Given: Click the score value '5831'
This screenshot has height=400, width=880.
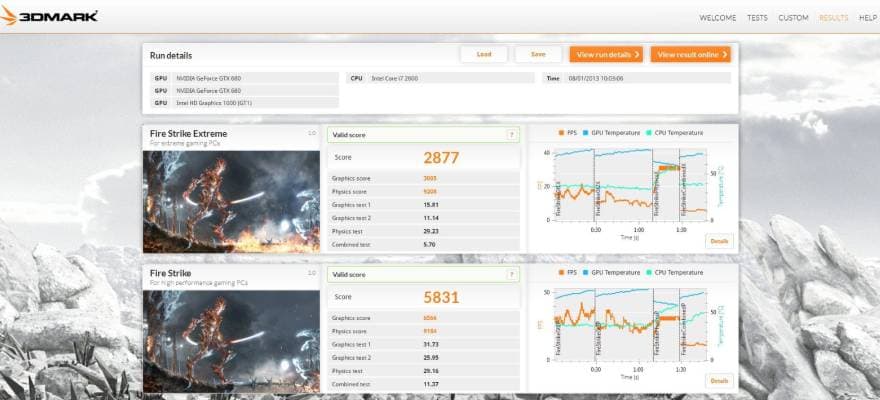Looking at the screenshot, I should (x=441, y=297).
